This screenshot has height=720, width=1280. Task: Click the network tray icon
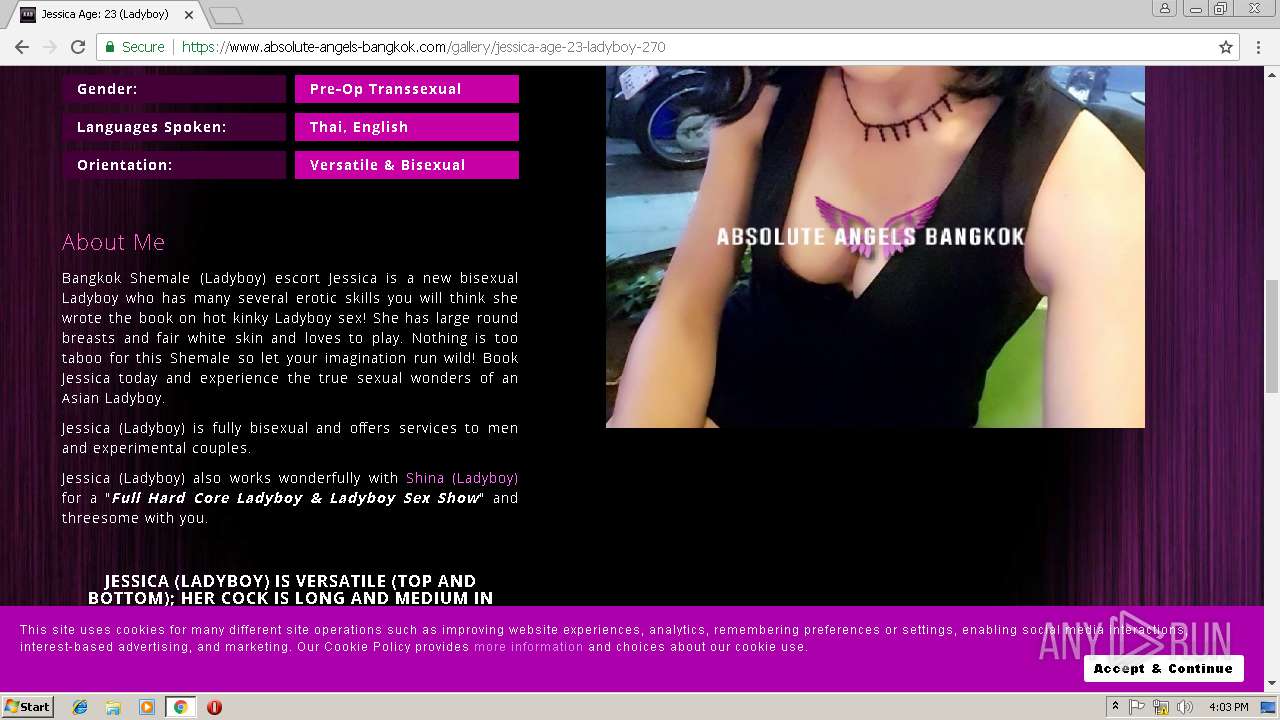pyautogui.click(x=1161, y=707)
